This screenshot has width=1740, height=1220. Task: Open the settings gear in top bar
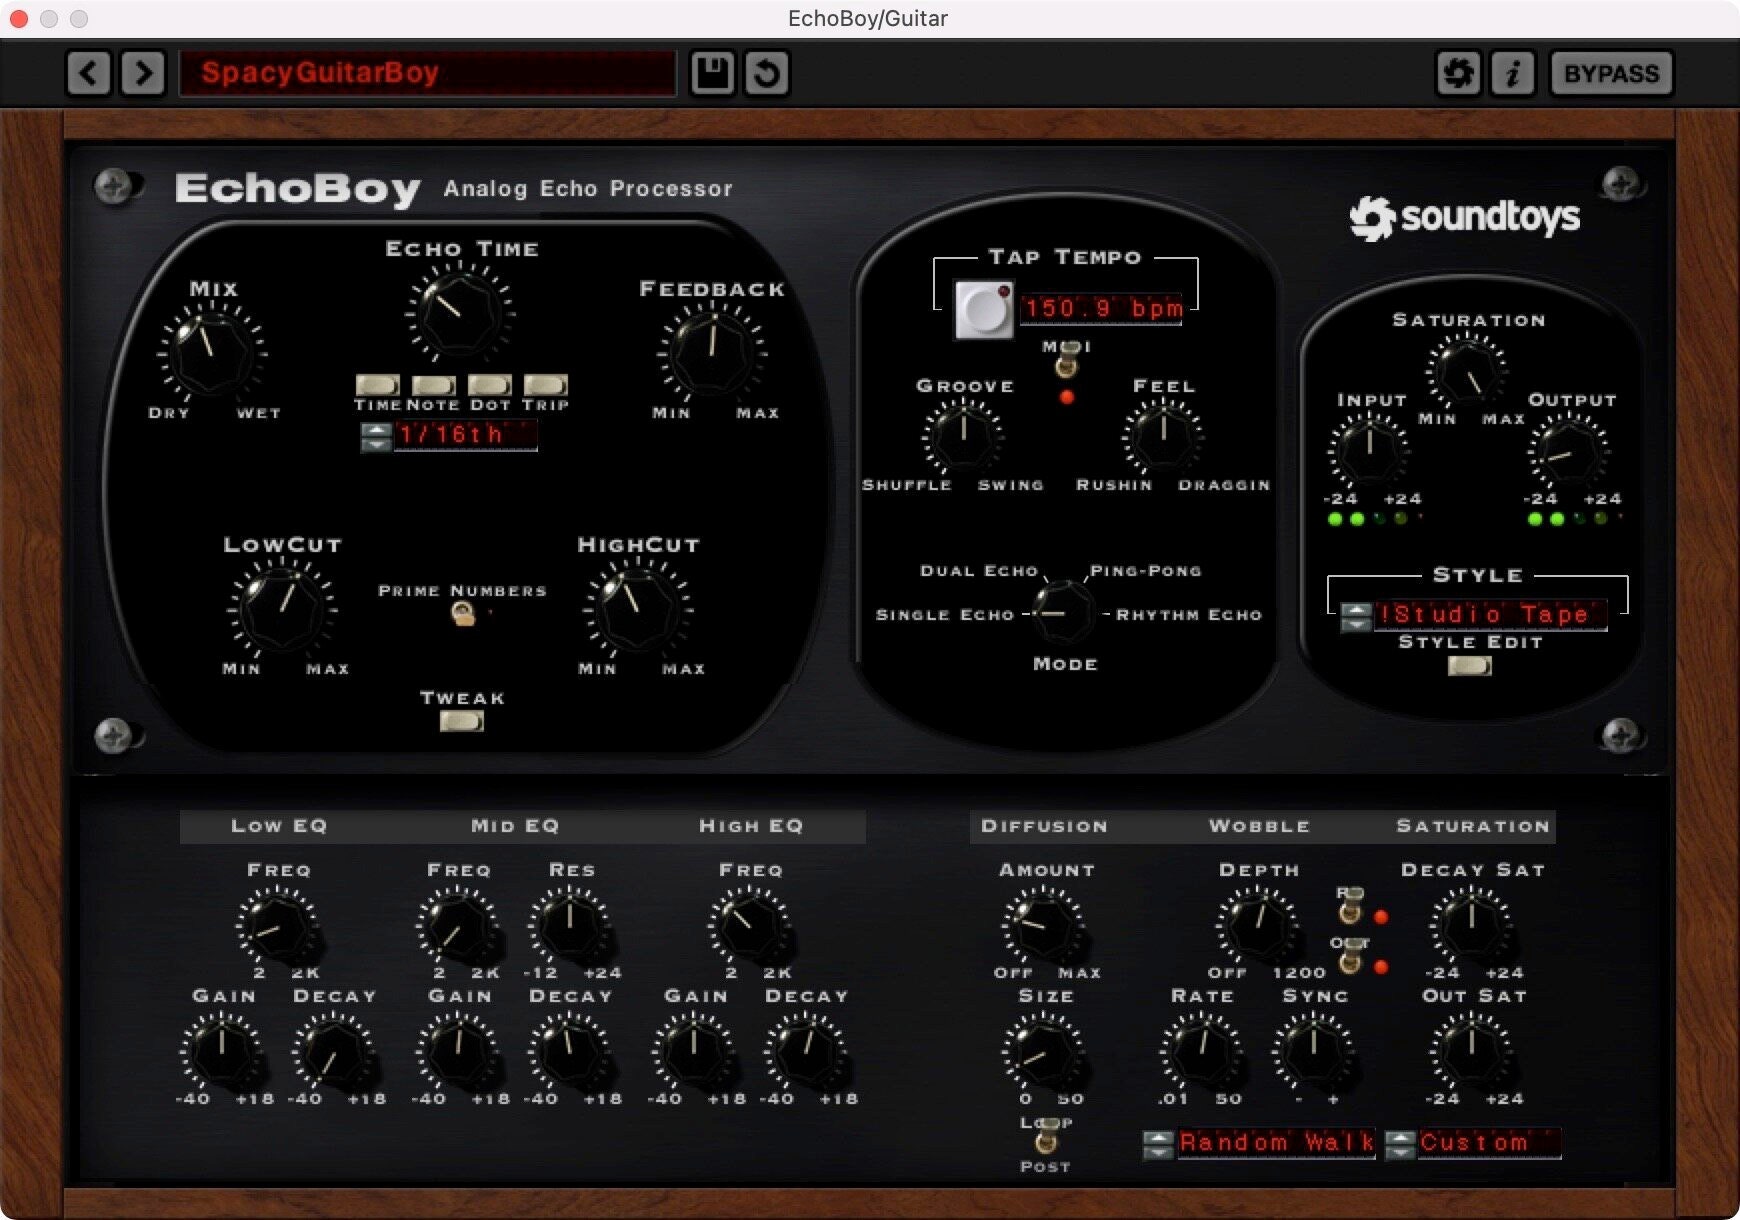pos(1458,73)
